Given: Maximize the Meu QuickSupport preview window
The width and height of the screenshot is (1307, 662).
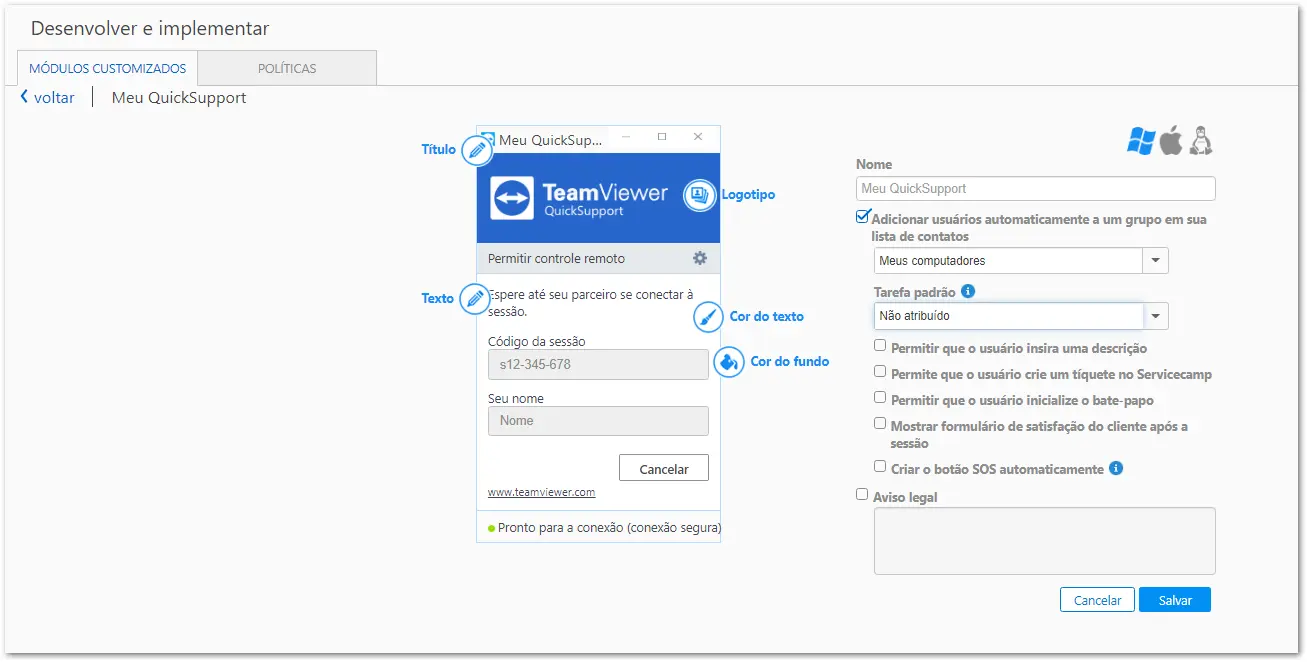Looking at the screenshot, I should click(662, 137).
